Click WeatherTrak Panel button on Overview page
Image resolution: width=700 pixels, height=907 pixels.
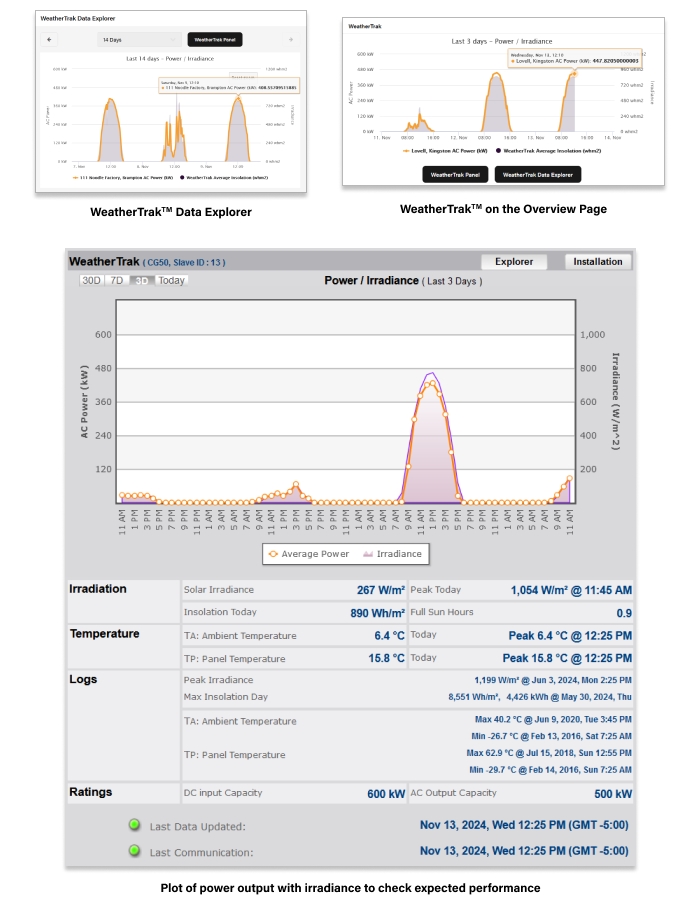pos(454,174)
